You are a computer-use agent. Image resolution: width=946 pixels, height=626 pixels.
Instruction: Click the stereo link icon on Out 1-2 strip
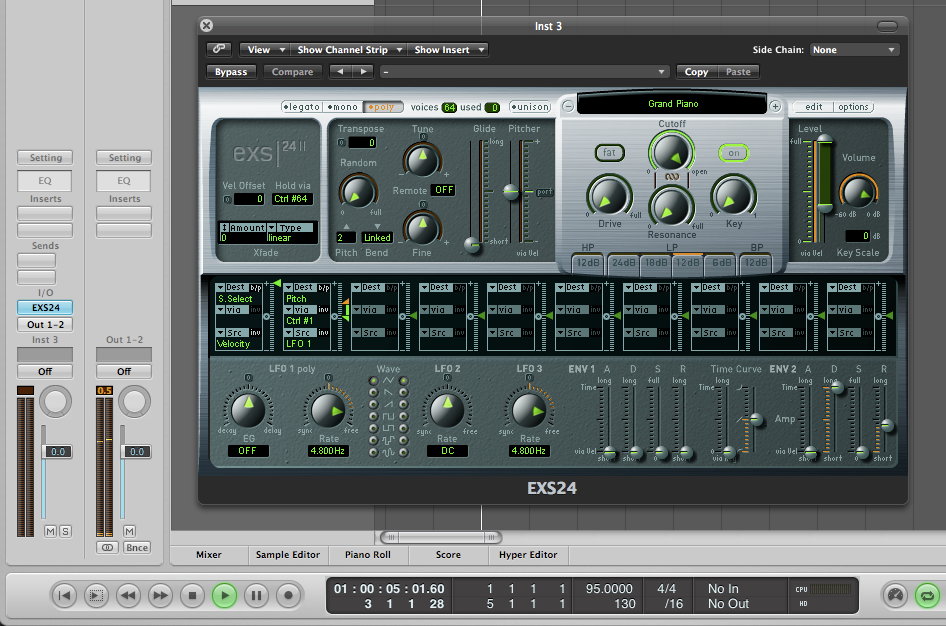point(107,548)
